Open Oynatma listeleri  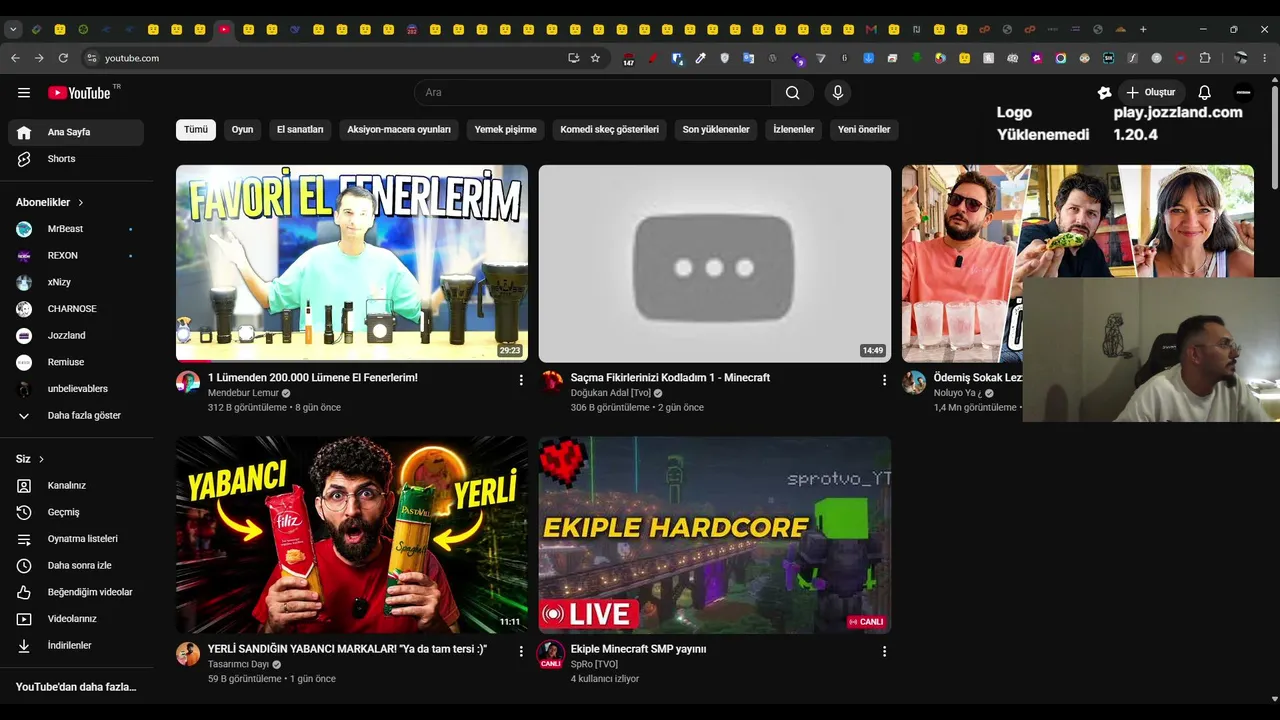(x=76, y=539)
